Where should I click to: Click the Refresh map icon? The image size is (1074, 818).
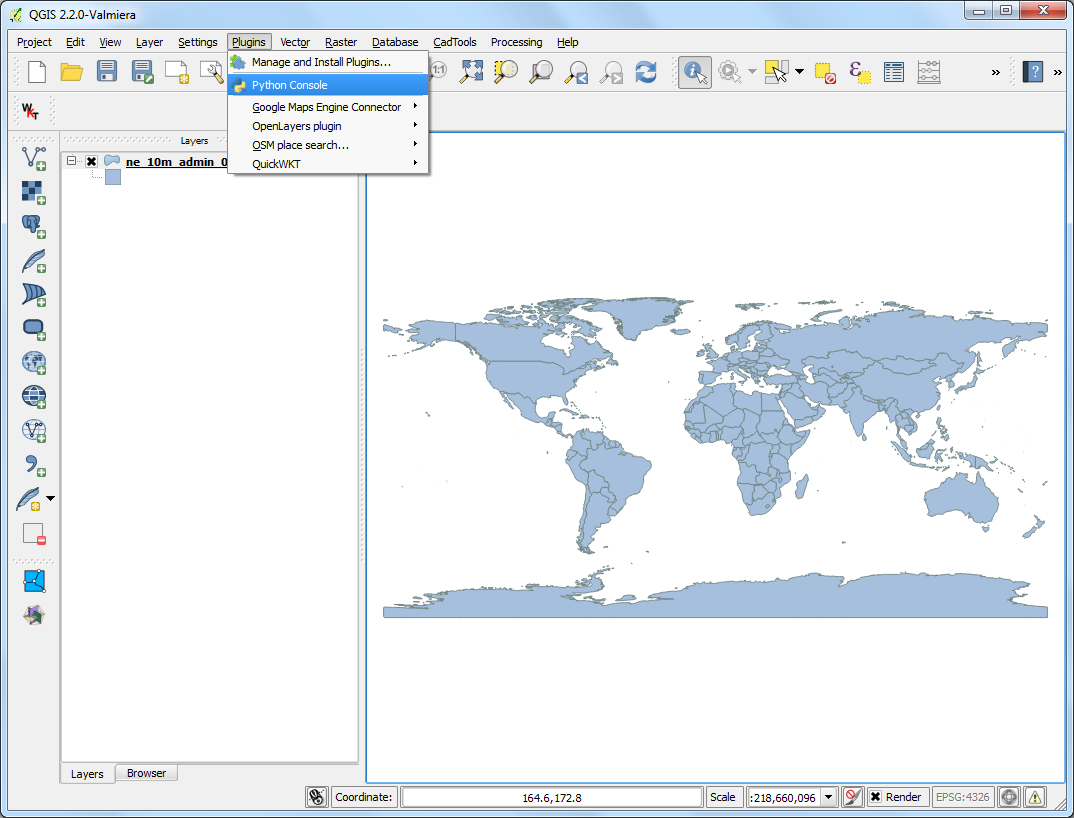tap(646, 71)
